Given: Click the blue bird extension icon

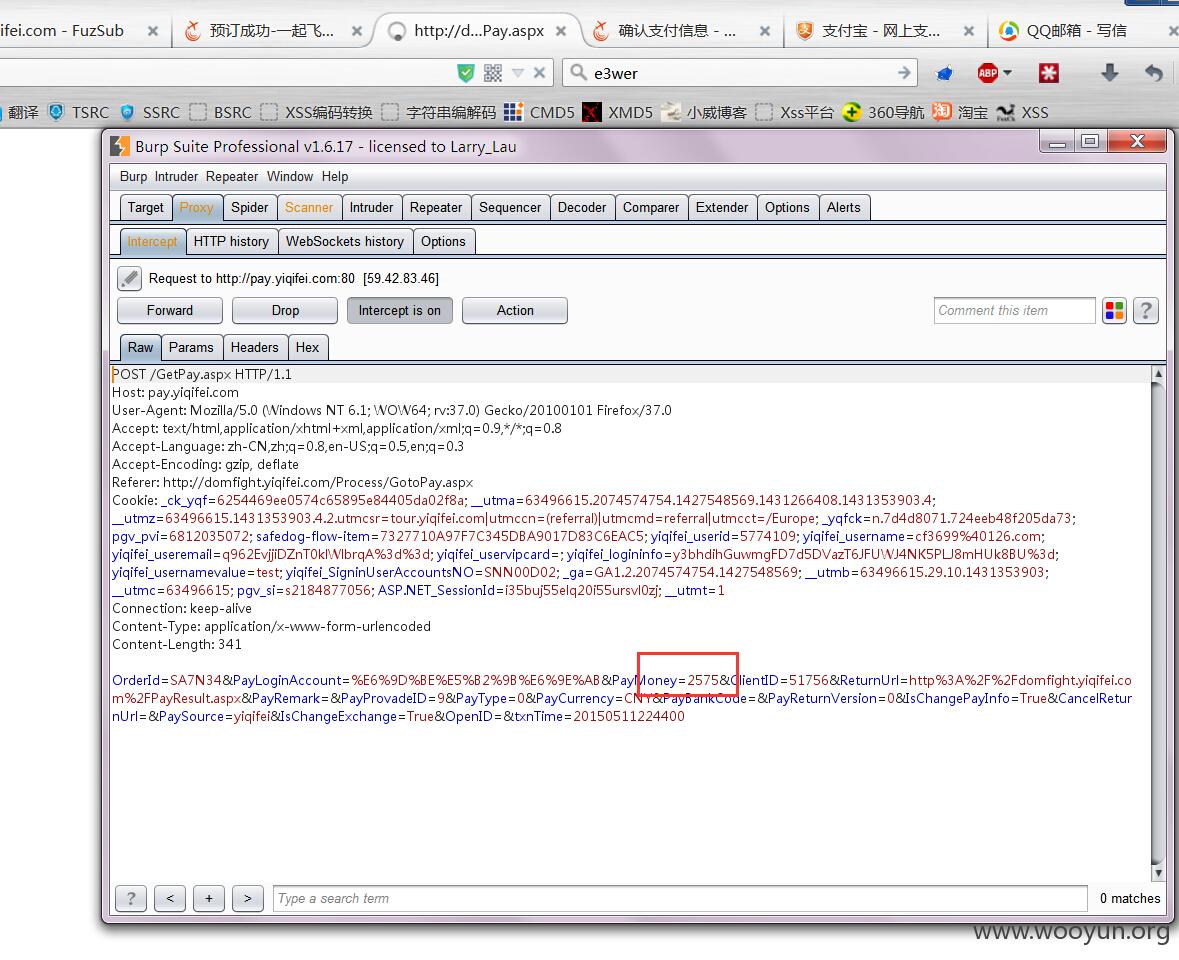Looking at the screenshot, I should (944, 73).
